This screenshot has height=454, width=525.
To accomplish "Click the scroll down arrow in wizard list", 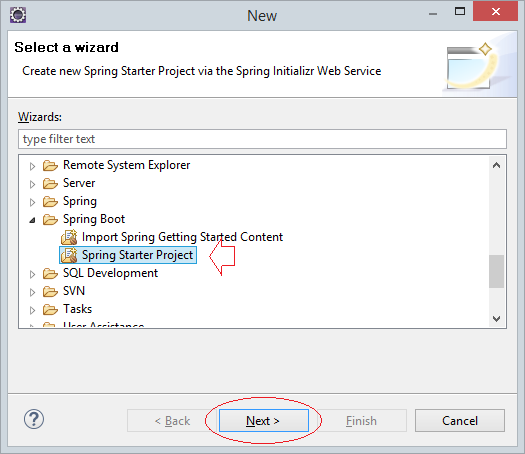I will tap(497, 318).
